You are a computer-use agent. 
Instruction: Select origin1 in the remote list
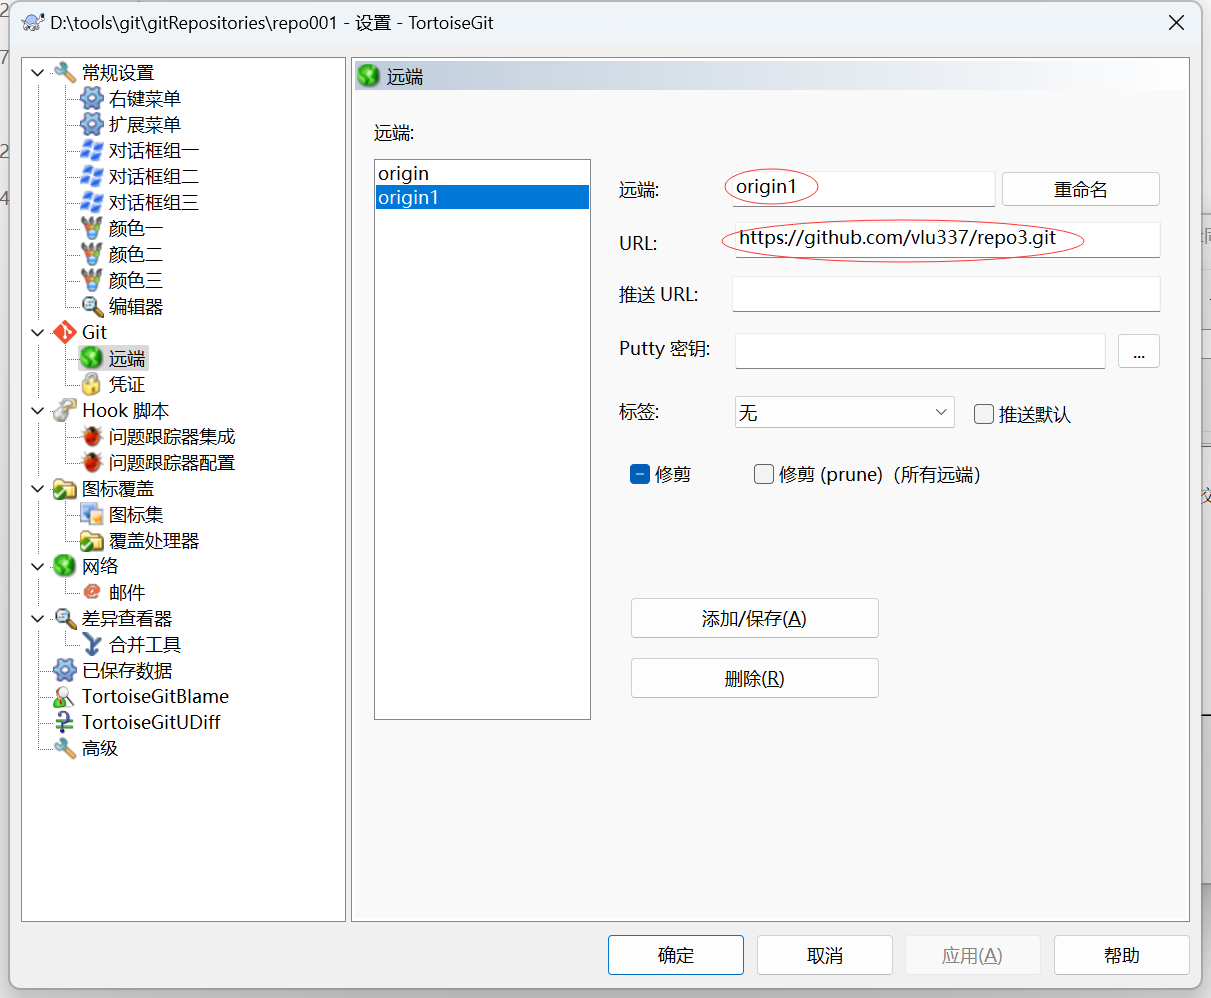[x=482, y=197]
